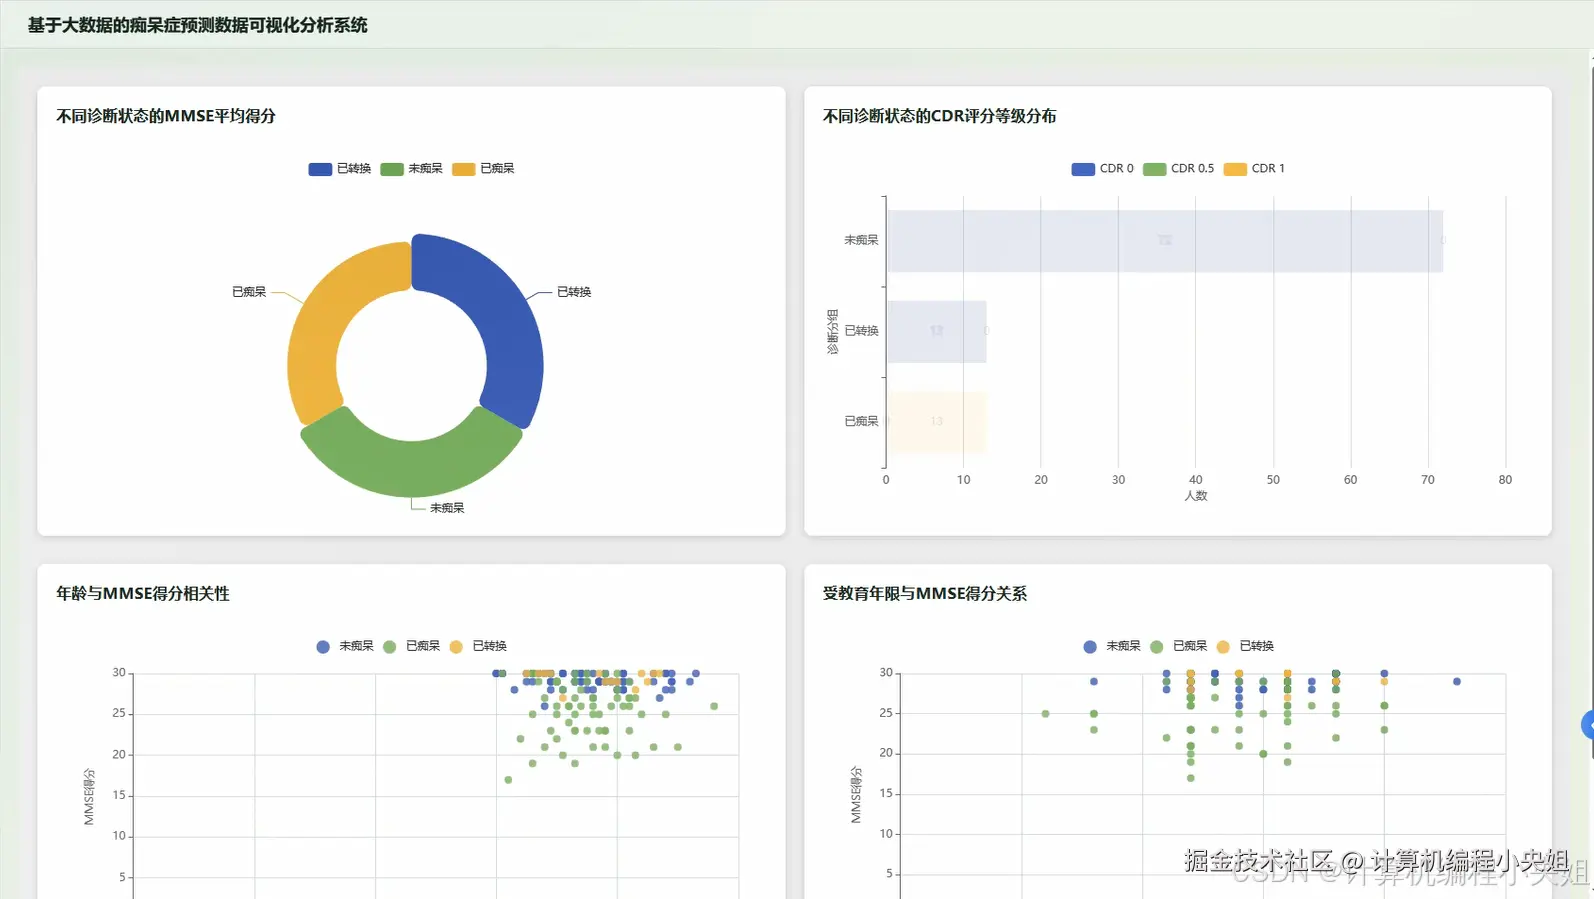The height and width of the screenshot is (899, 1594).
Task: Toggle 已转换 legend in MMSE average donut chart
Action: click(x=340, y=169)
